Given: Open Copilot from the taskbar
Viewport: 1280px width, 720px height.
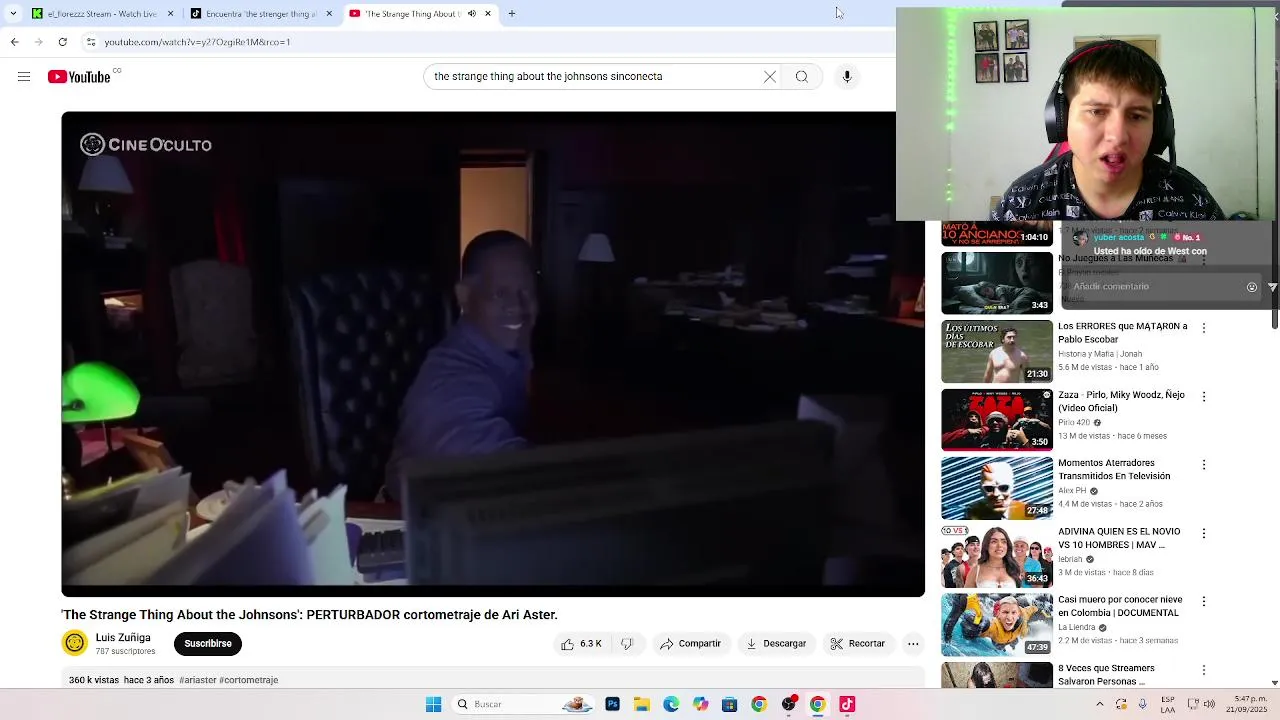Looking at the screenshot, I should tap(700, 705).
